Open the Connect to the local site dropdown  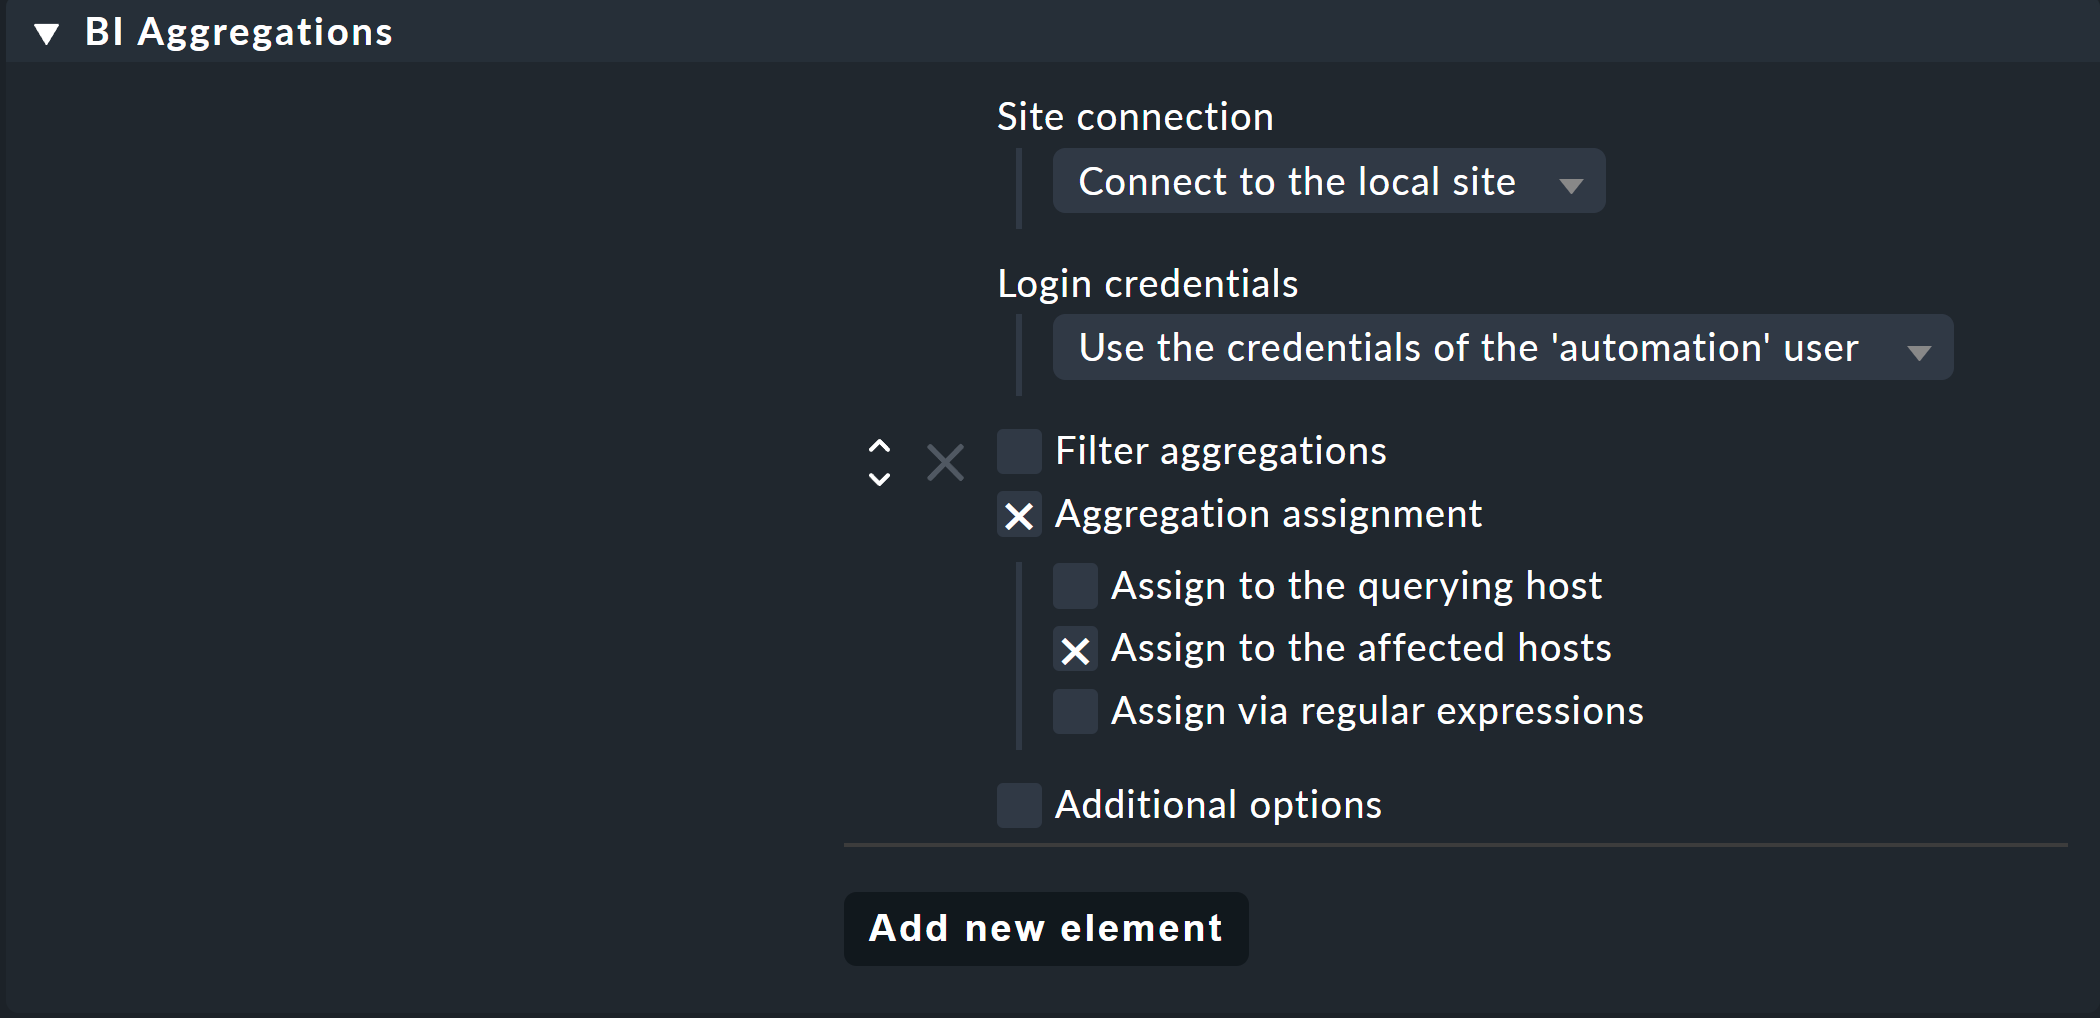1329,181
